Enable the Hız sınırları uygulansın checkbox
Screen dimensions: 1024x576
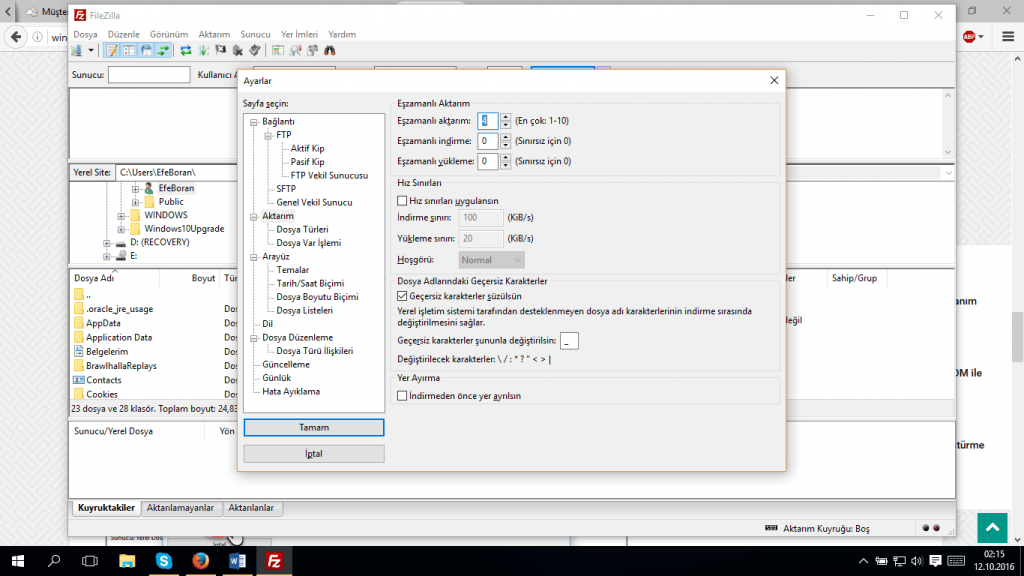point(402,201)
